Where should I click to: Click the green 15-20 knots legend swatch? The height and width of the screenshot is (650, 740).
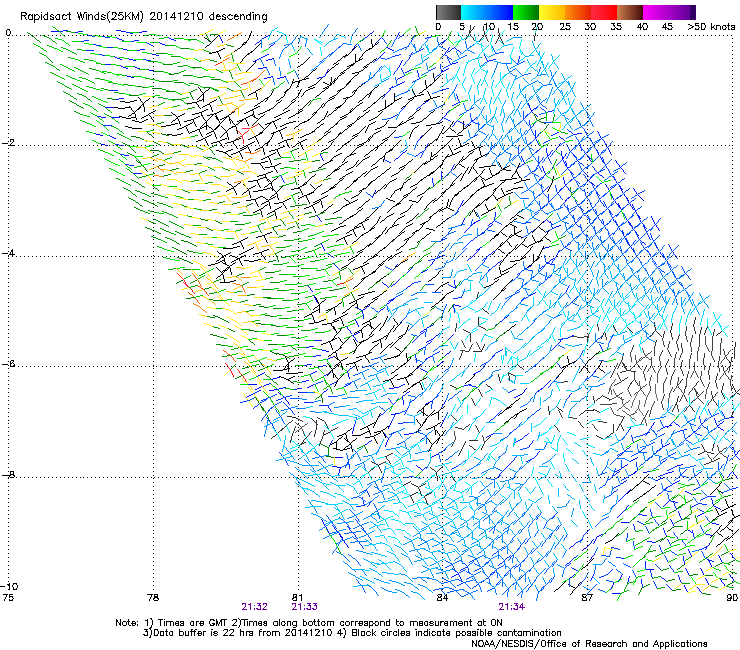tap(526, 12)
